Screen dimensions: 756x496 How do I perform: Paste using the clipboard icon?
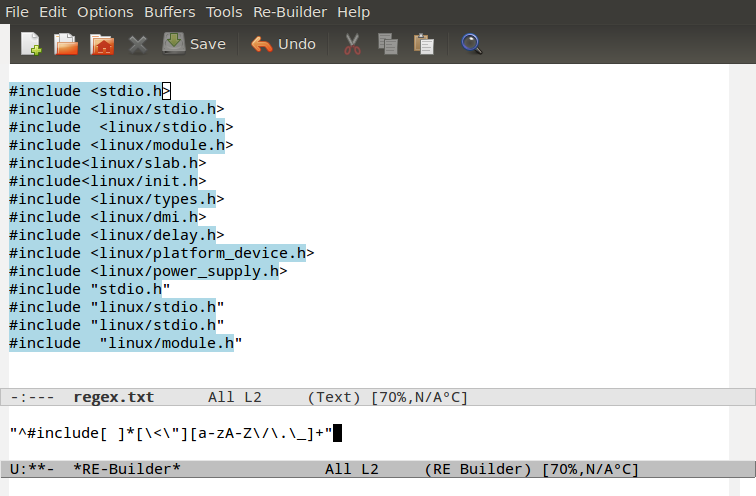[x=424, y=44]
